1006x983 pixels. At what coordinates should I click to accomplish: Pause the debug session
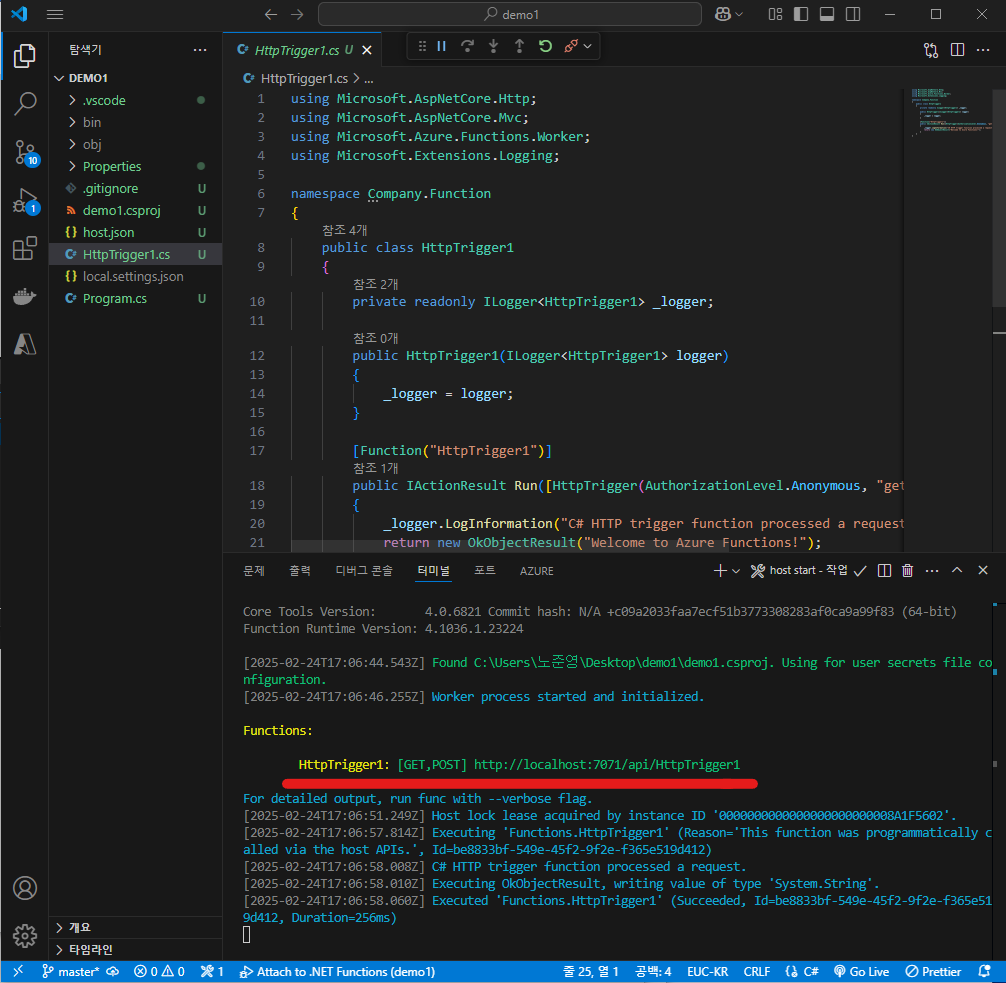441,46
